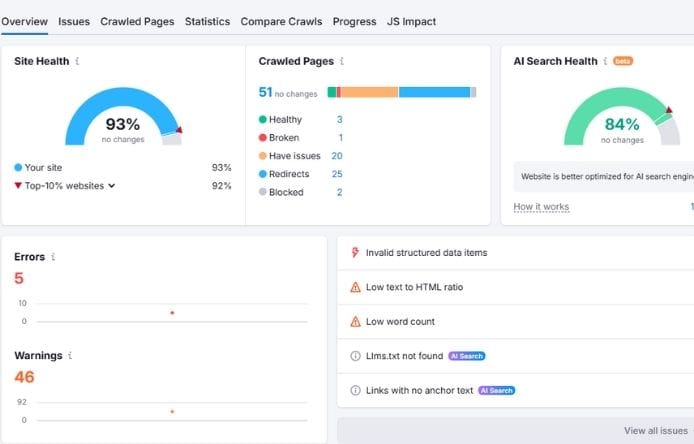Expand the Top-10% websites dropdown

pyautogui.click(x=111, y=185)
